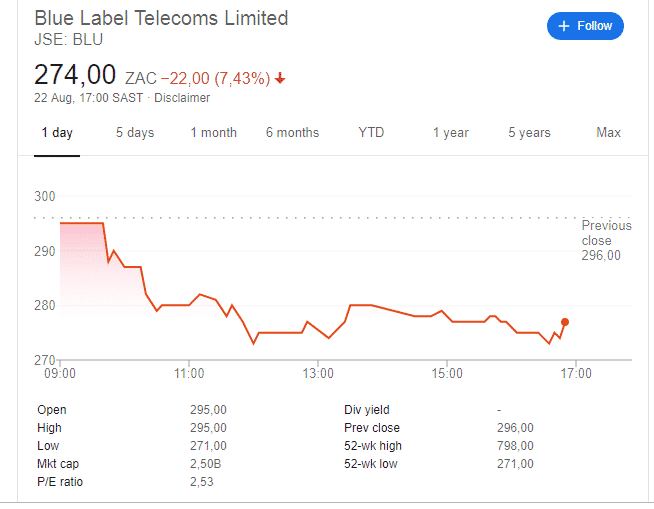This screenshot has width=654, height=509.
Task: View the 1 year chart
Action: [450, 133]
